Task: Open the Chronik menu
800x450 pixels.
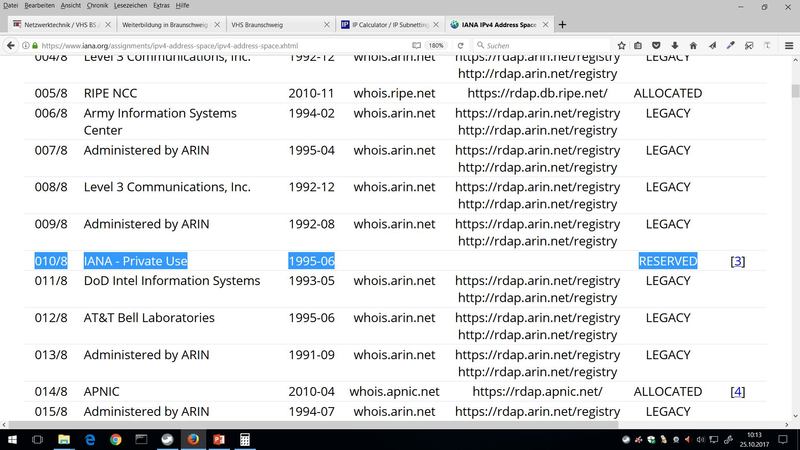Action: point(97,5)
